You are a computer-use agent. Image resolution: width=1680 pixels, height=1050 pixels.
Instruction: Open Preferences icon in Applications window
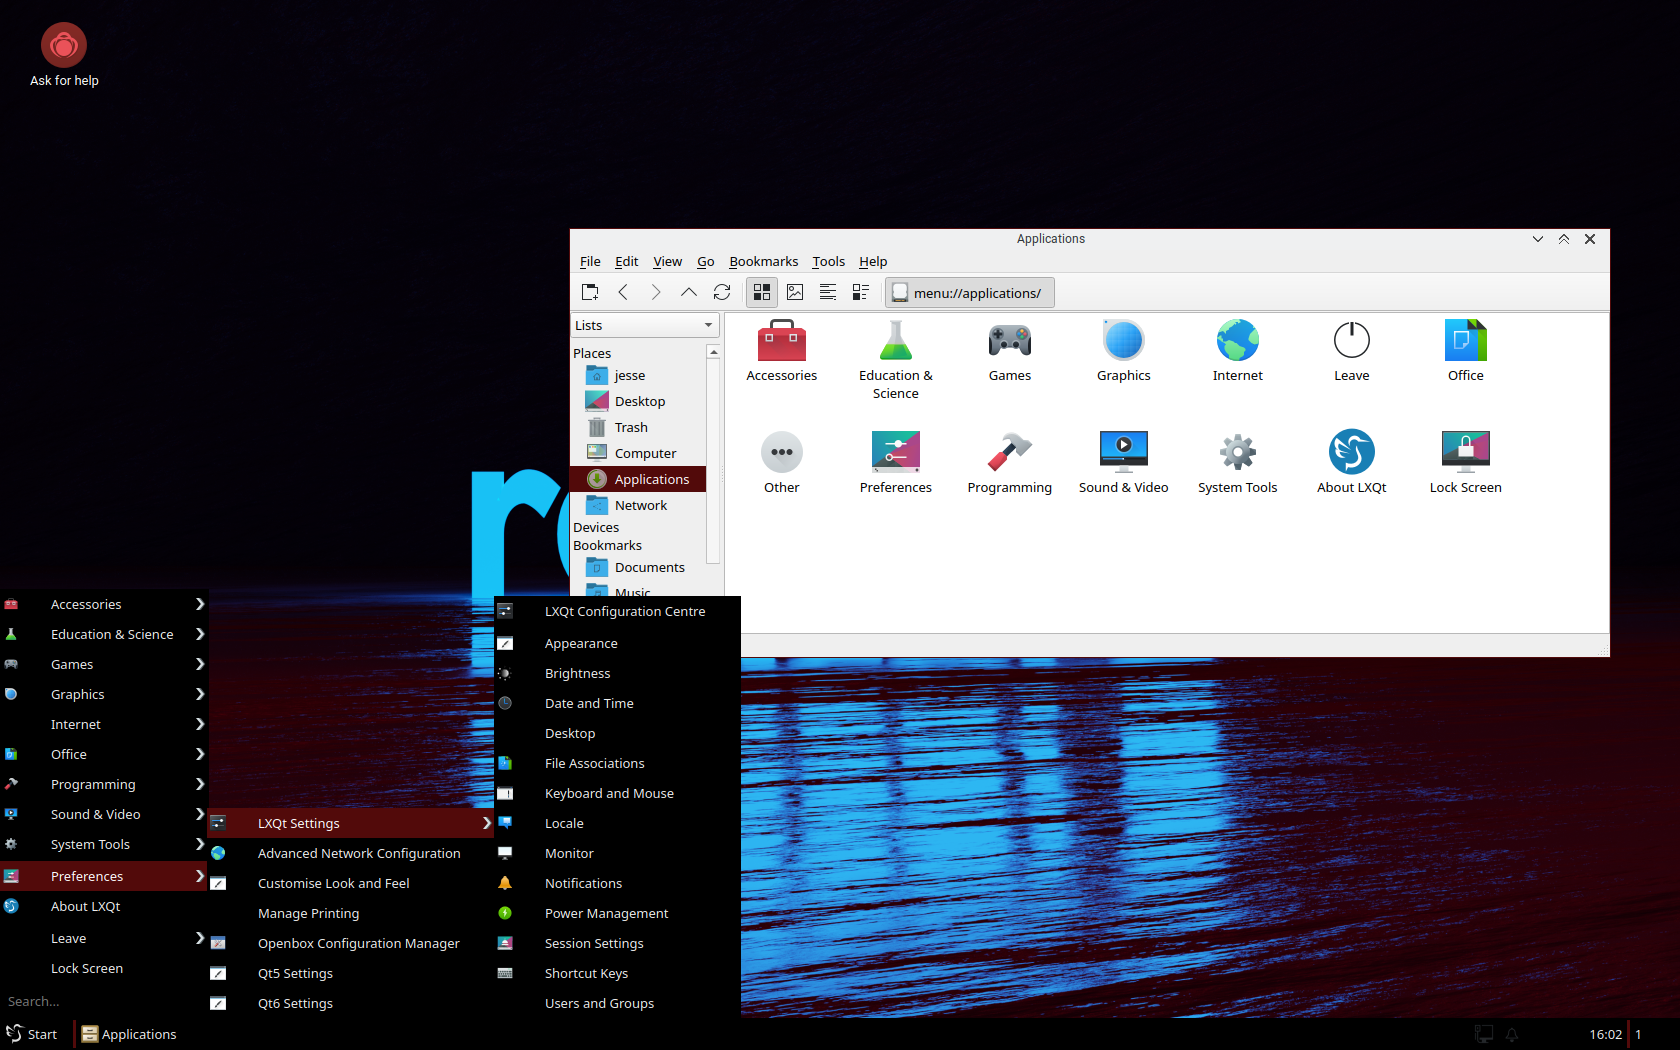point(896,453)
